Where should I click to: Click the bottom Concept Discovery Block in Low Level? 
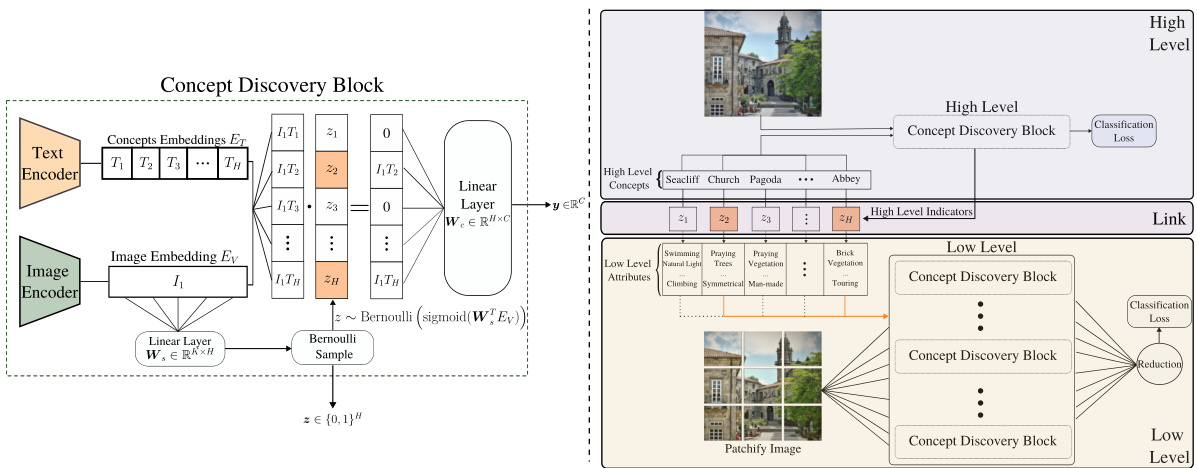click(982, 441)
